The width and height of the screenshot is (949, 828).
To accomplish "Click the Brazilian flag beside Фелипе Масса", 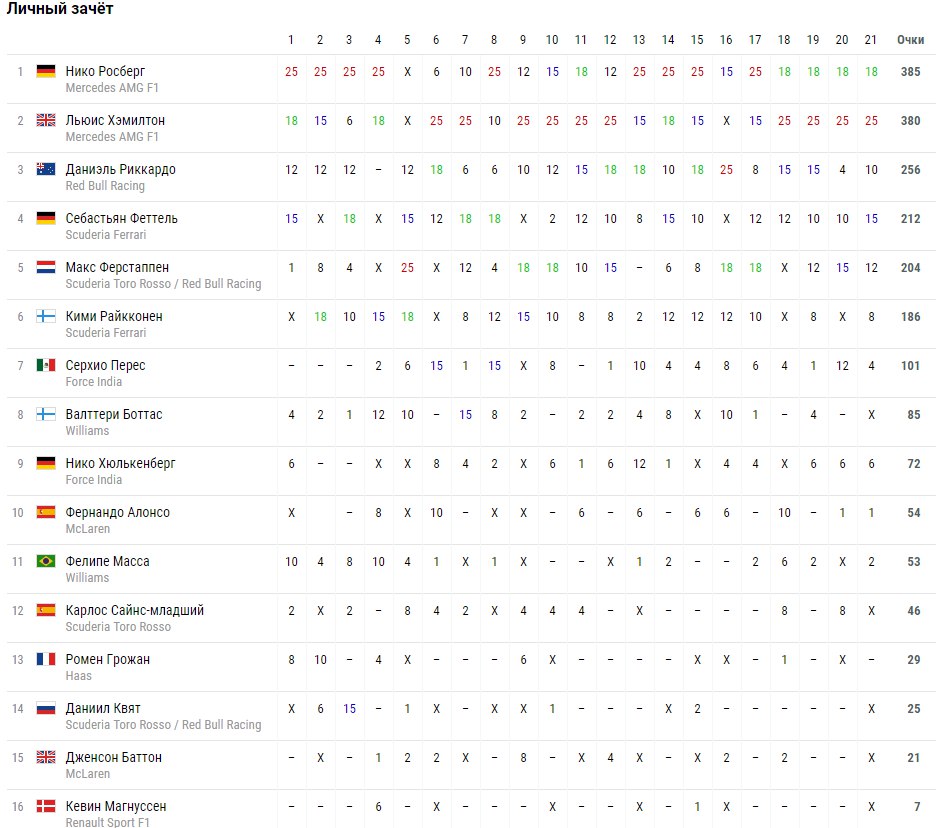I will (45, 562).
